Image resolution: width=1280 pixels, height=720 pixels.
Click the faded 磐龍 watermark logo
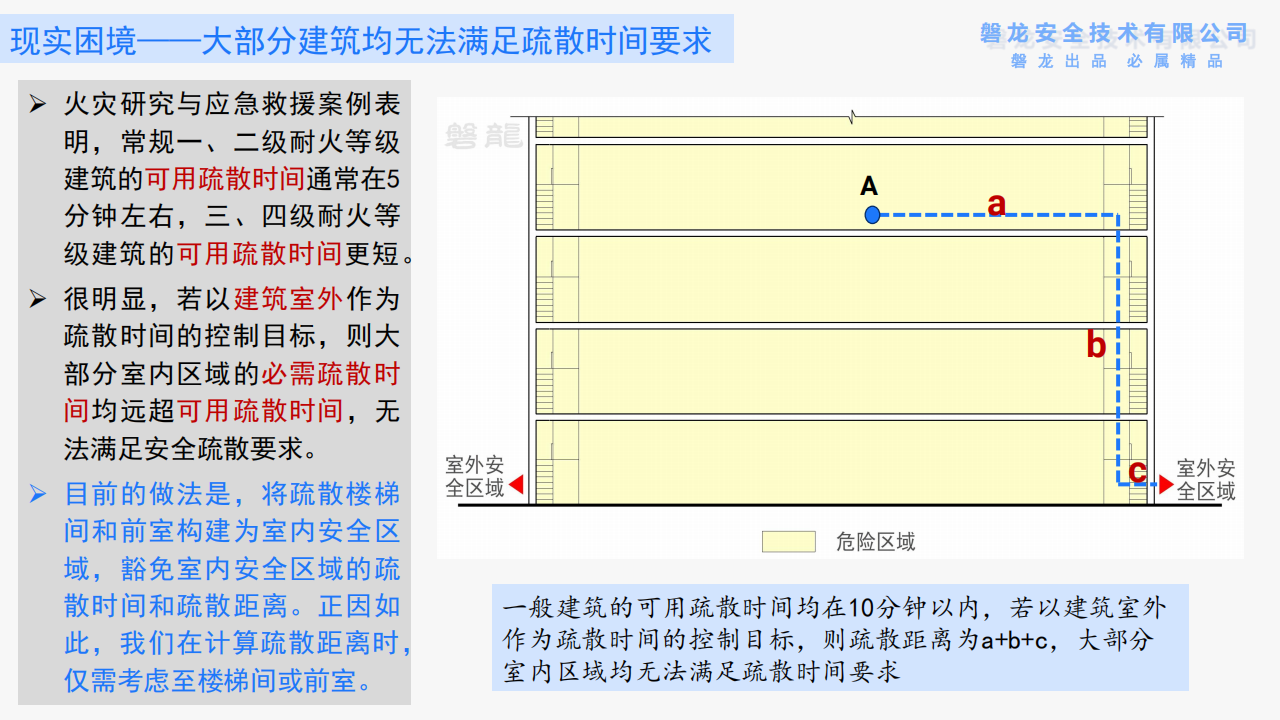point(484,137)
